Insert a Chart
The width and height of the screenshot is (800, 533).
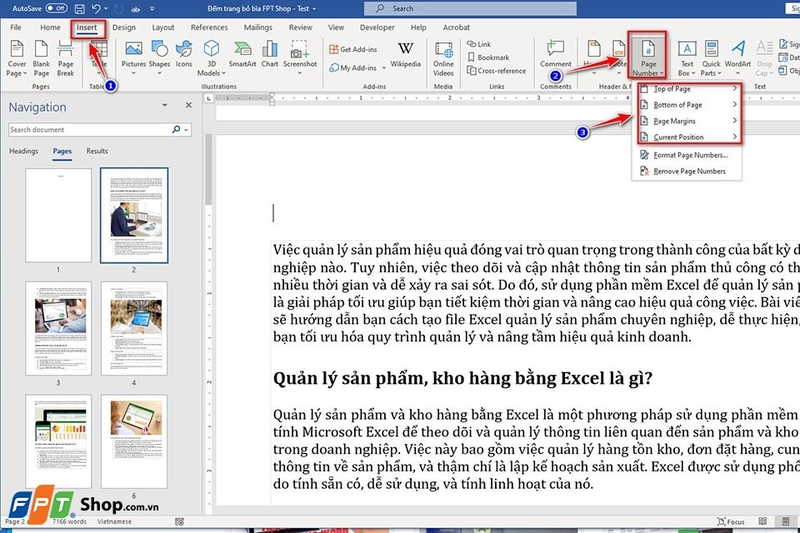(x=269, y=55)
